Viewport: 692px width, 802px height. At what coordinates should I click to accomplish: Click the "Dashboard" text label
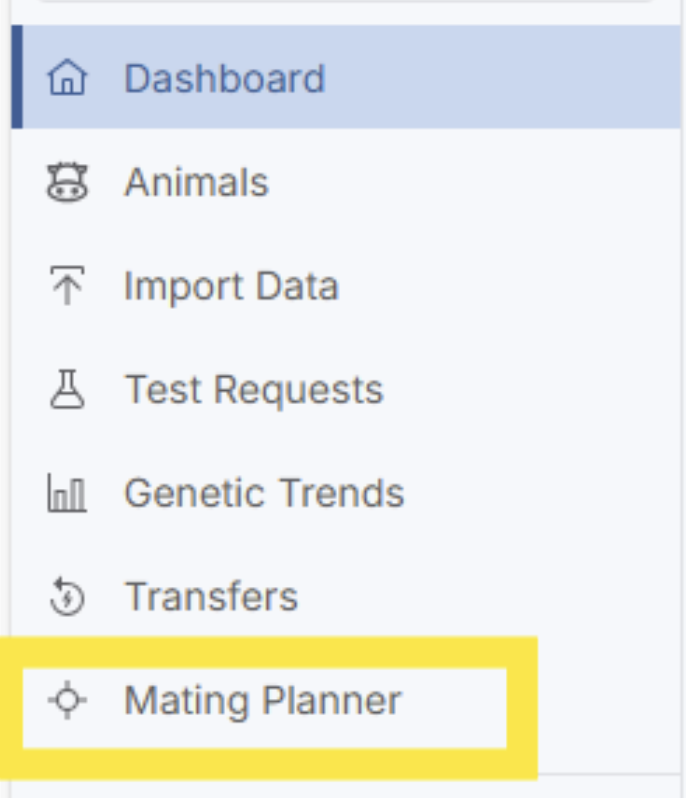224,79
